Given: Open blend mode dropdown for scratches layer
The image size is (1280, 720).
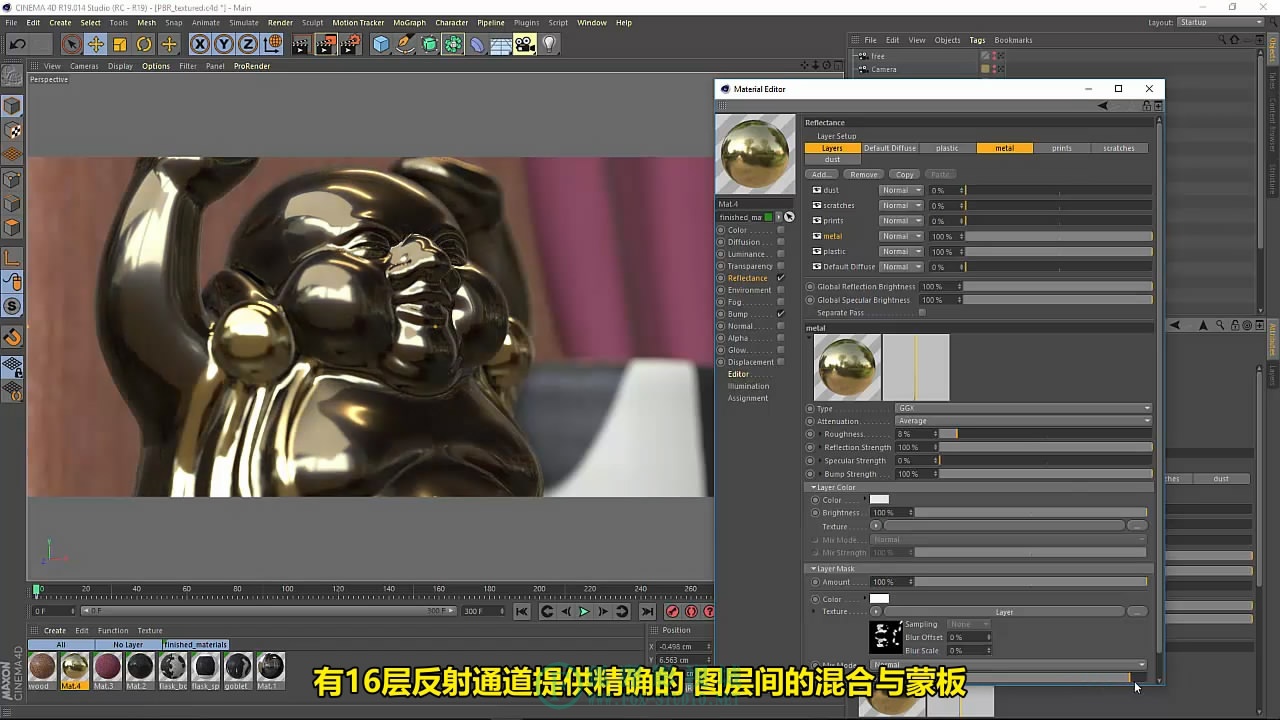Looking at the screenshot, I should coord(900,205).
